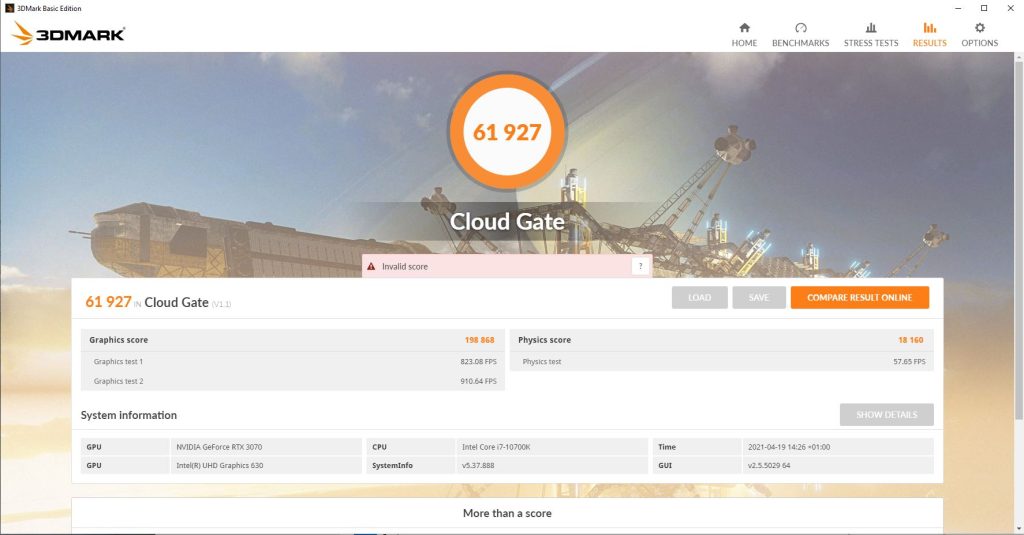Screen dimensions: 1024x535
Task: Click the 910.64 FPS value
Action: (478, 381)
